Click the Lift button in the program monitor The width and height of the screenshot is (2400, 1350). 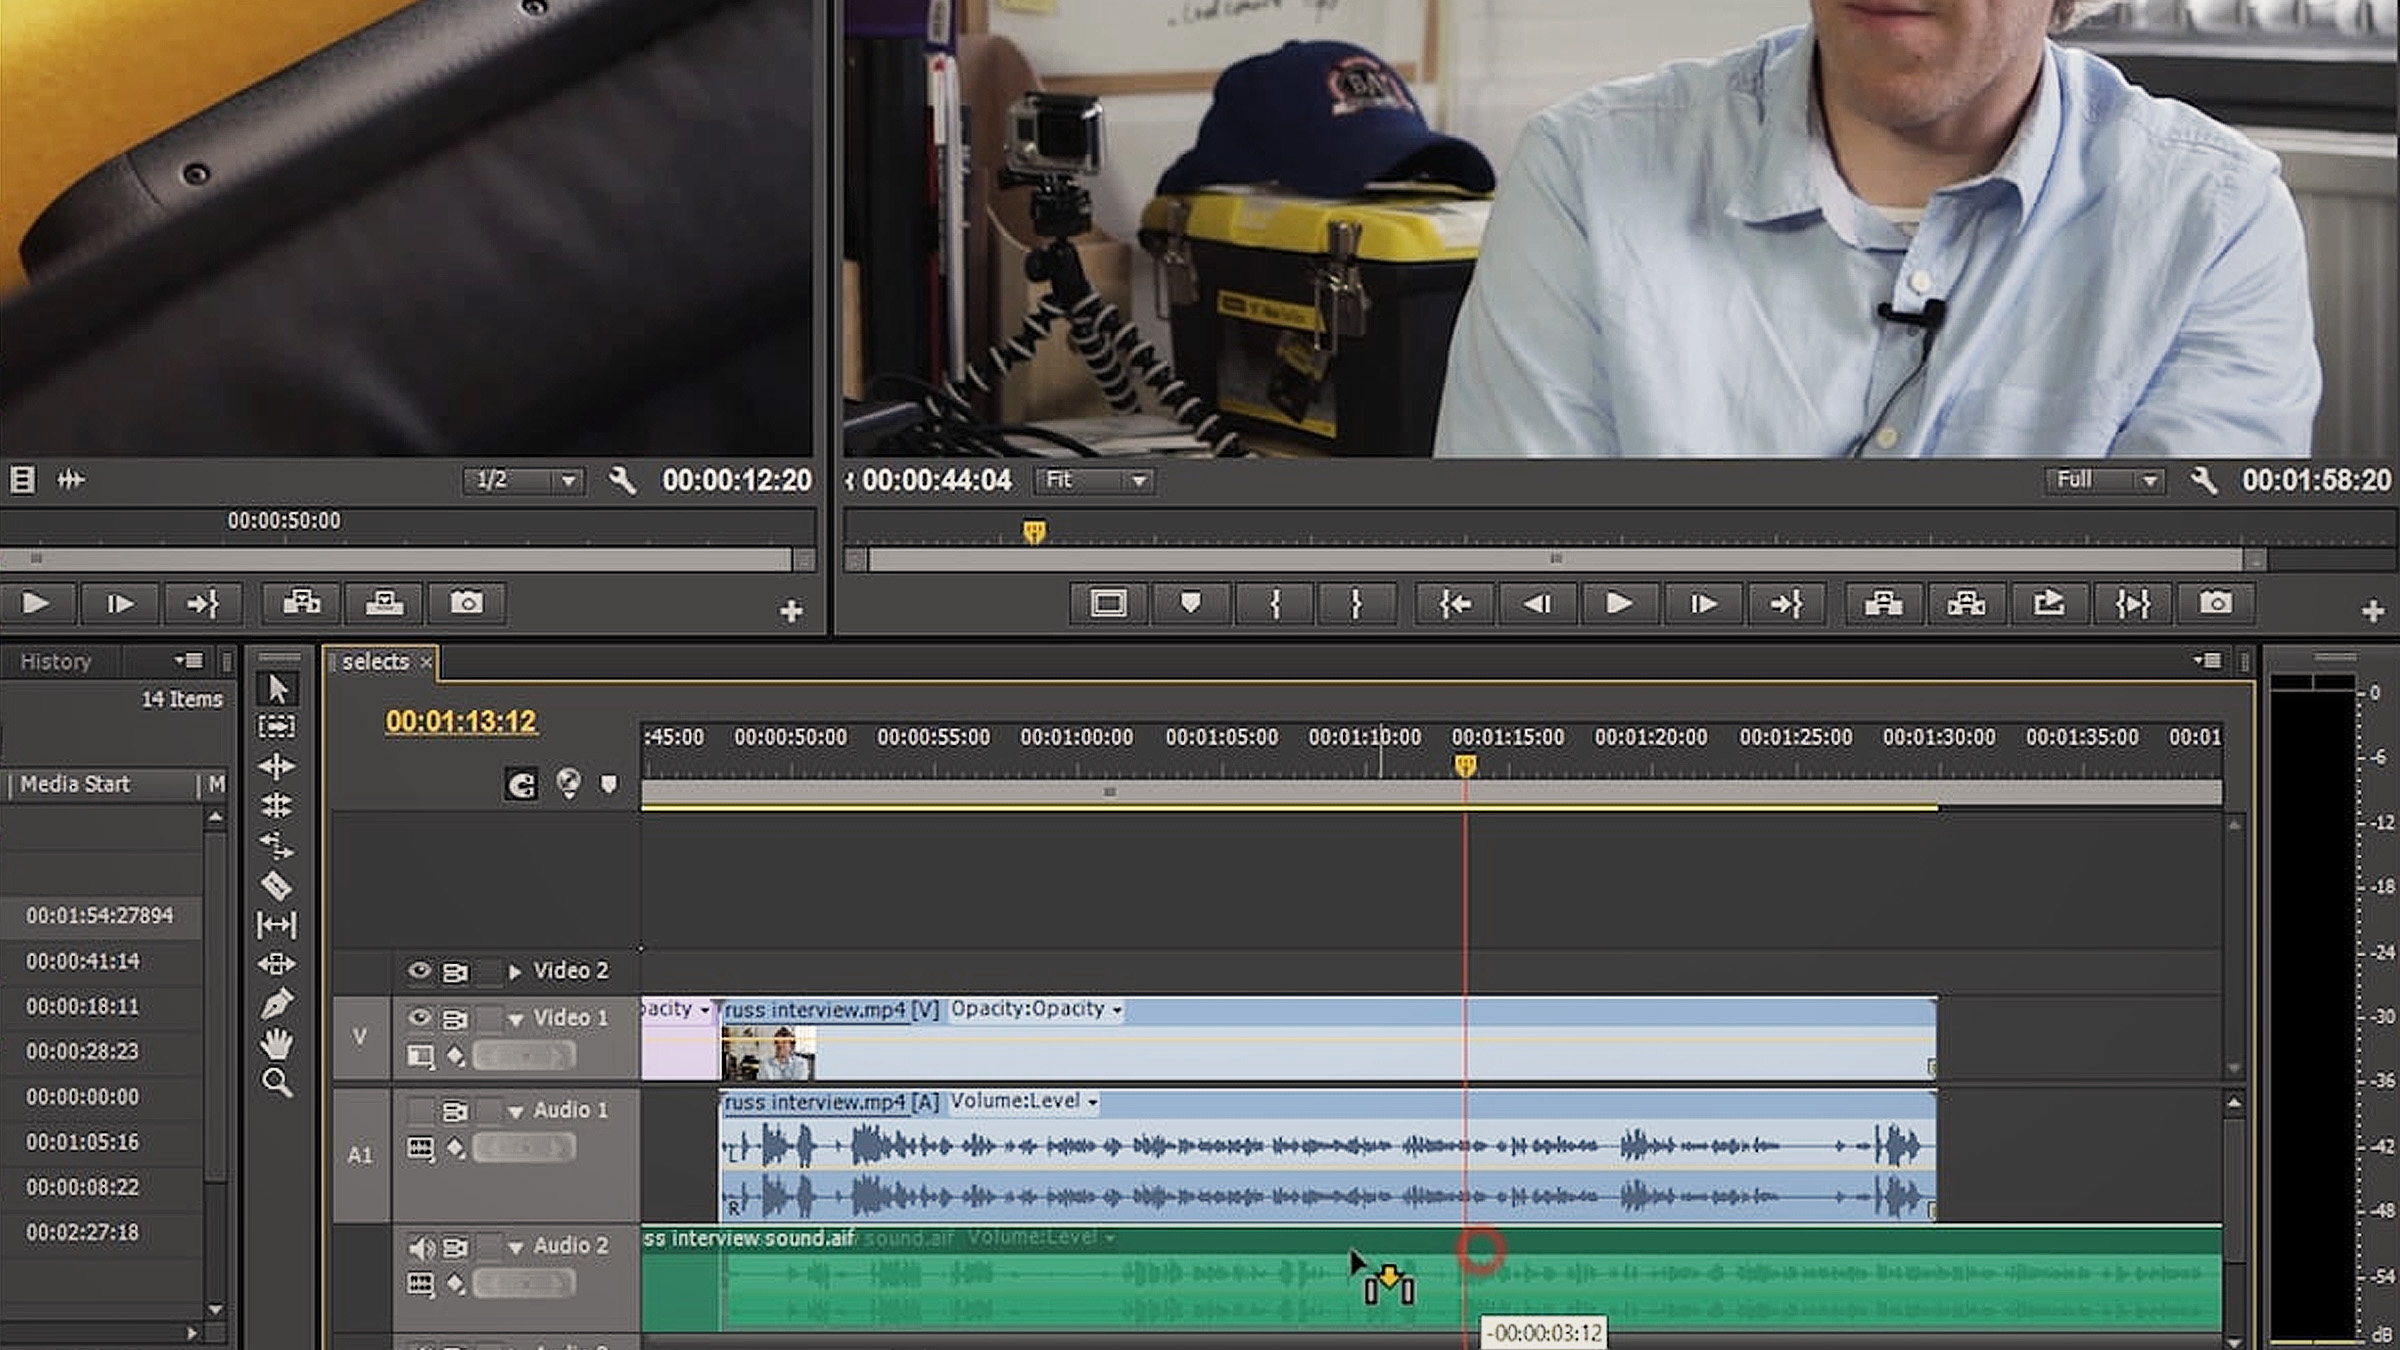1882,603
